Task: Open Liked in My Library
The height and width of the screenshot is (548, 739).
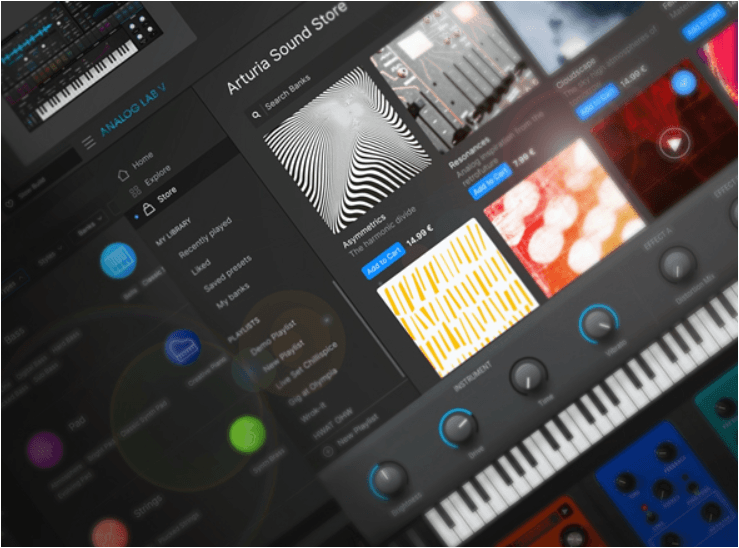Action: [201, 268]
